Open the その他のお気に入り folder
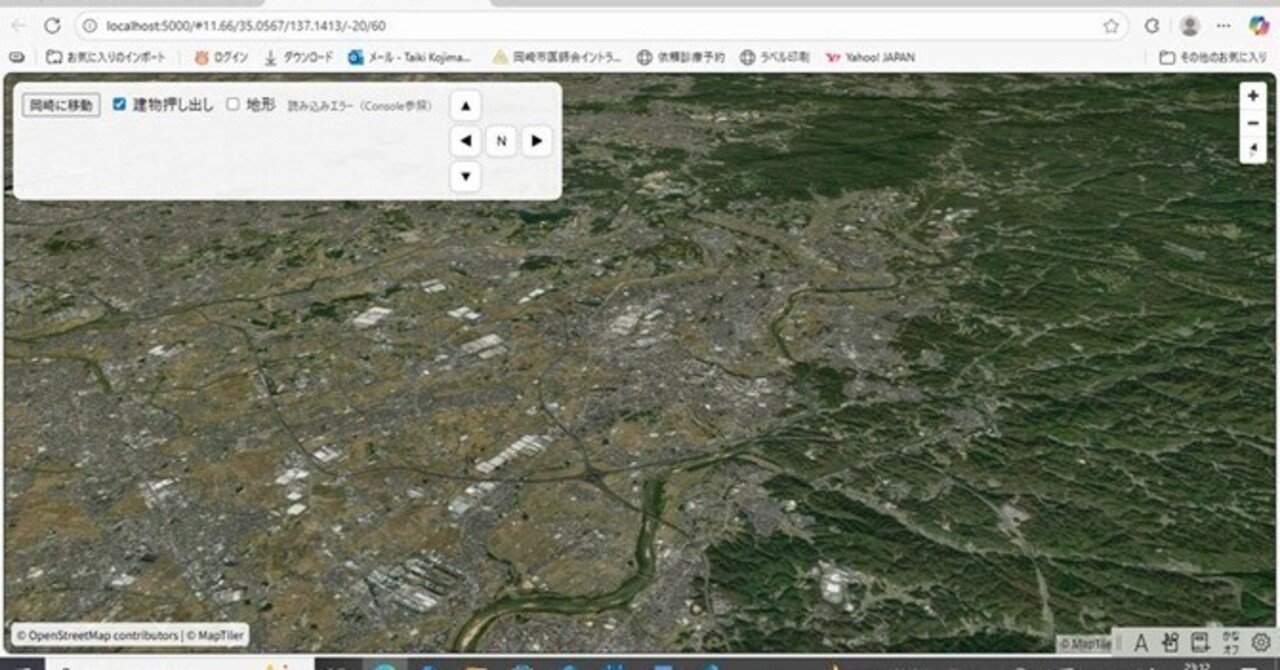 click(1213, 57)
